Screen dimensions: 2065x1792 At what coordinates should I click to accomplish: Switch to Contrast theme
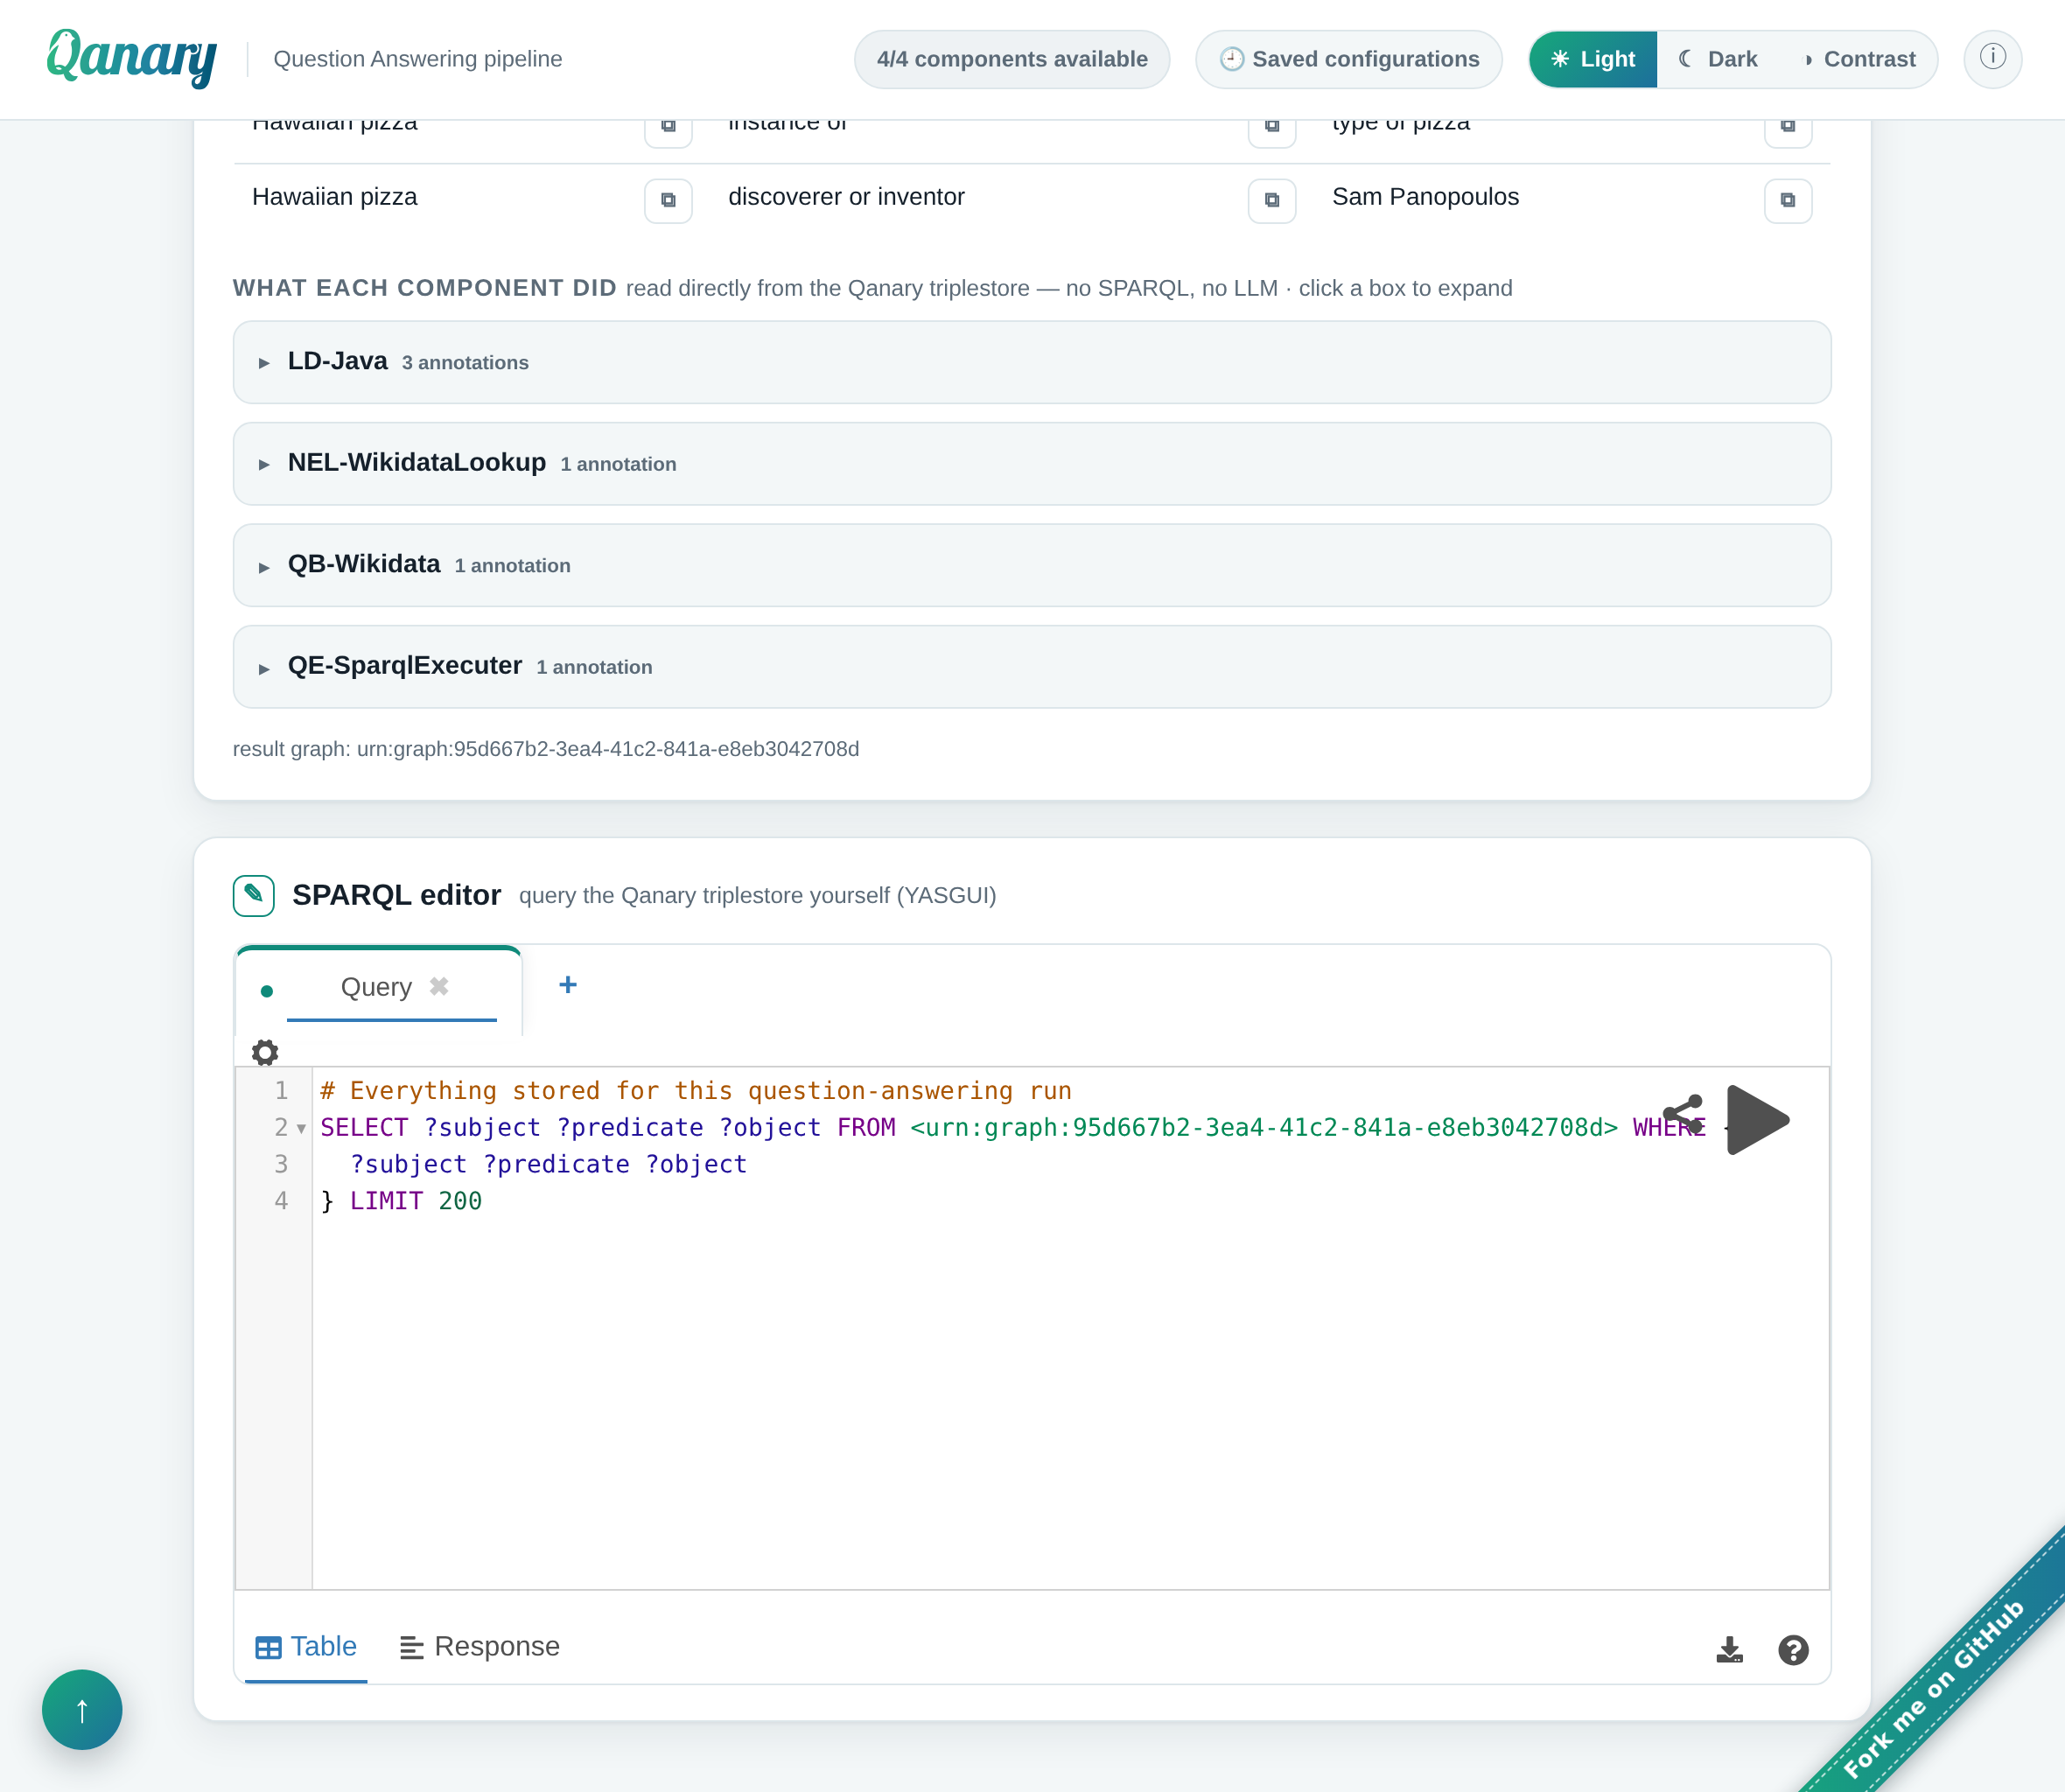tap(1859, 59)
